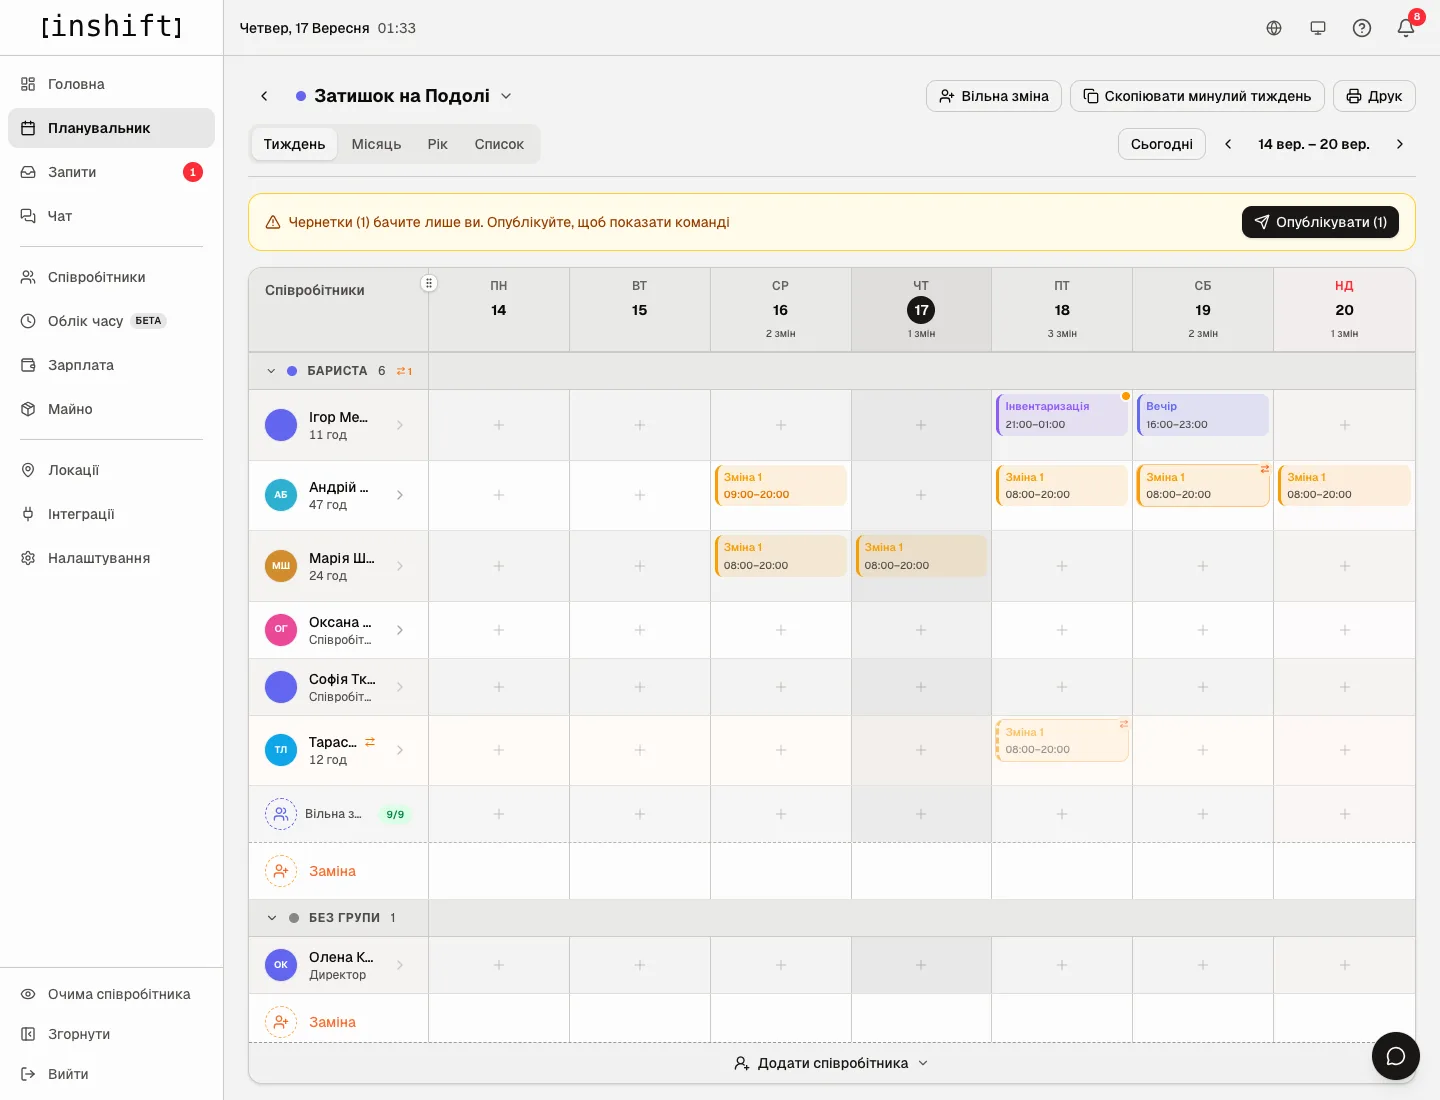1440x1100 pixels.
Task: Open Ігор Ме... employee avatar
Action: click(281, 425)
